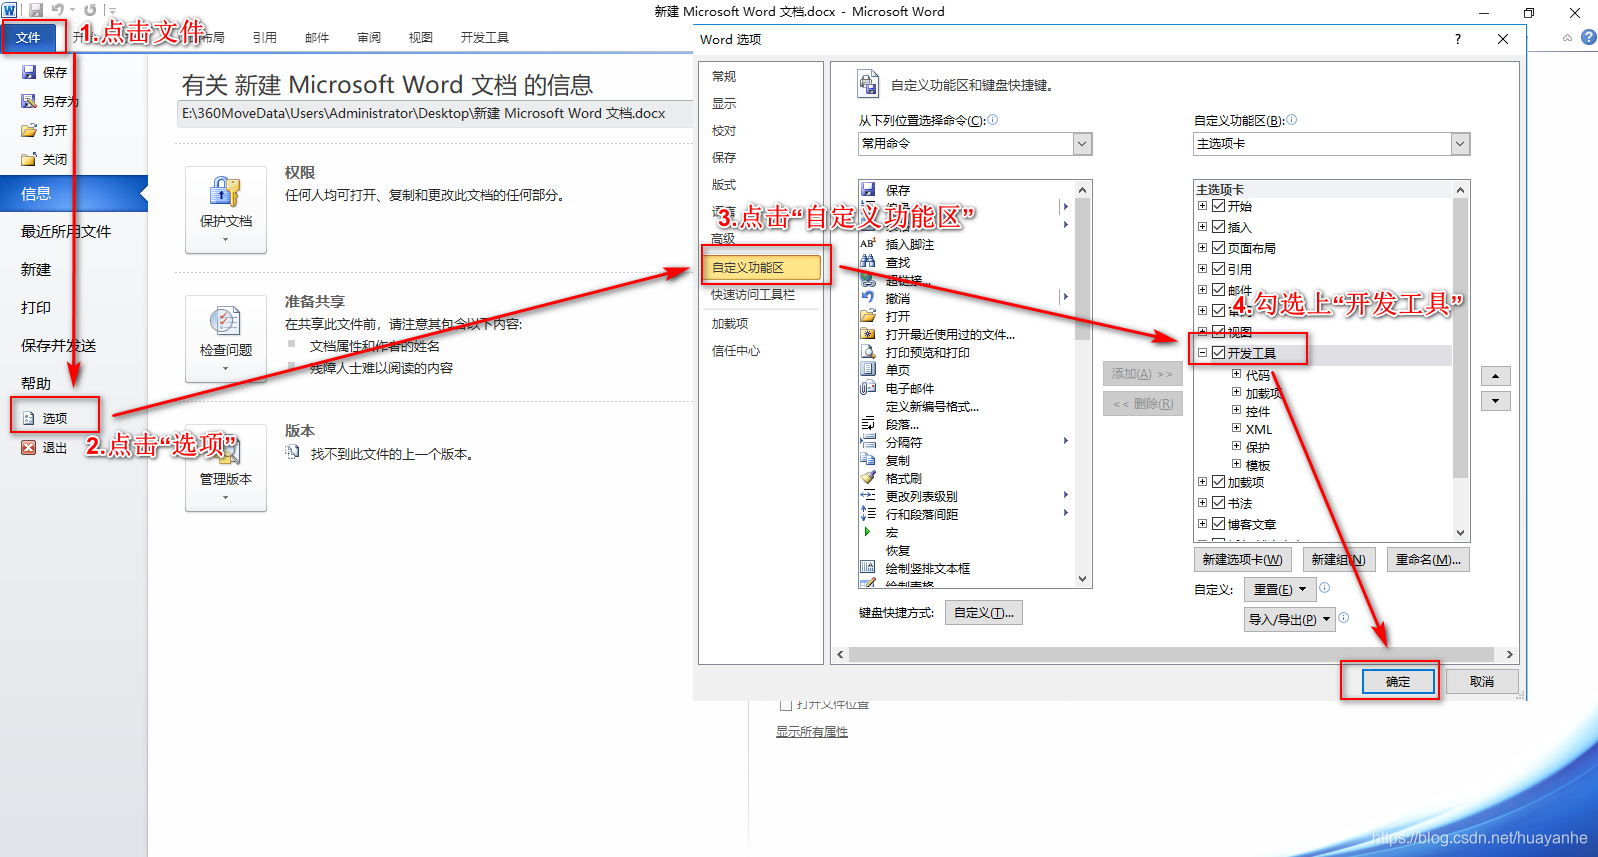
Task: Click the commands list vertical scrollbar
Action: [x=1082, y=384]
